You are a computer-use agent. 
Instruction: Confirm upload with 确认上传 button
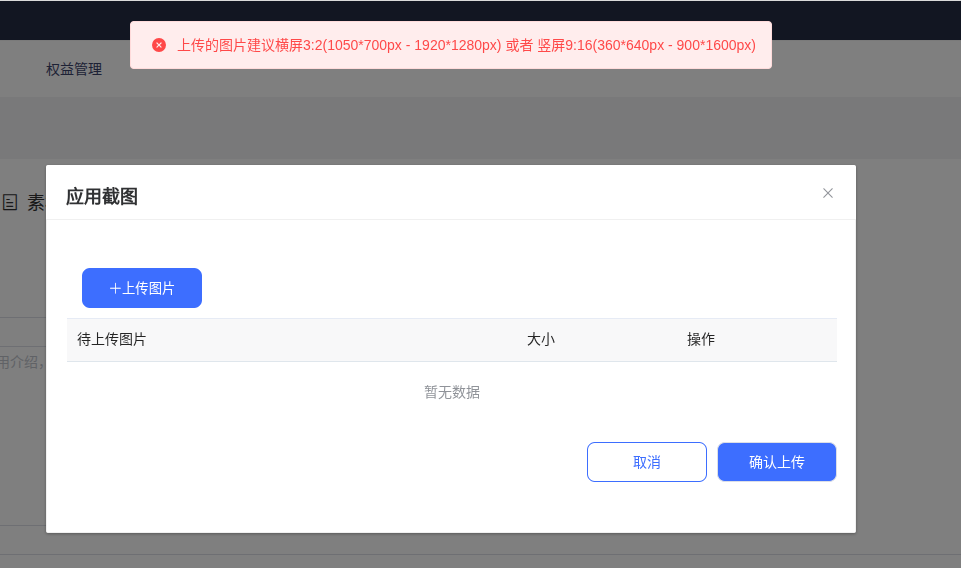[777, 462]
